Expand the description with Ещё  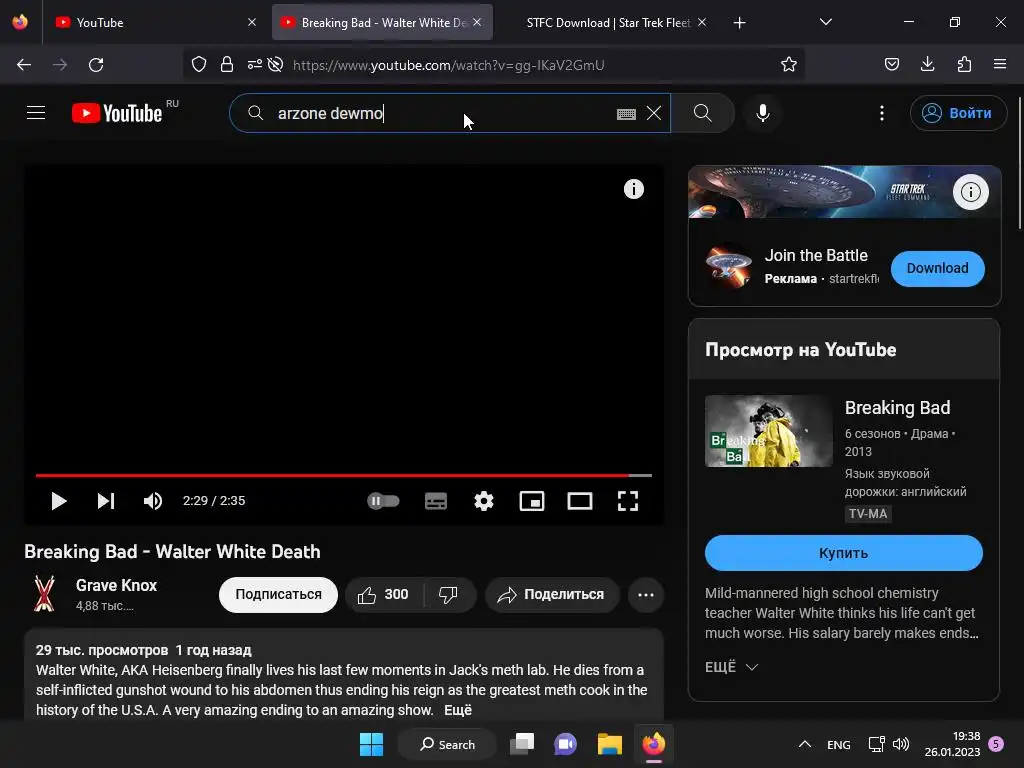point(458,710)
